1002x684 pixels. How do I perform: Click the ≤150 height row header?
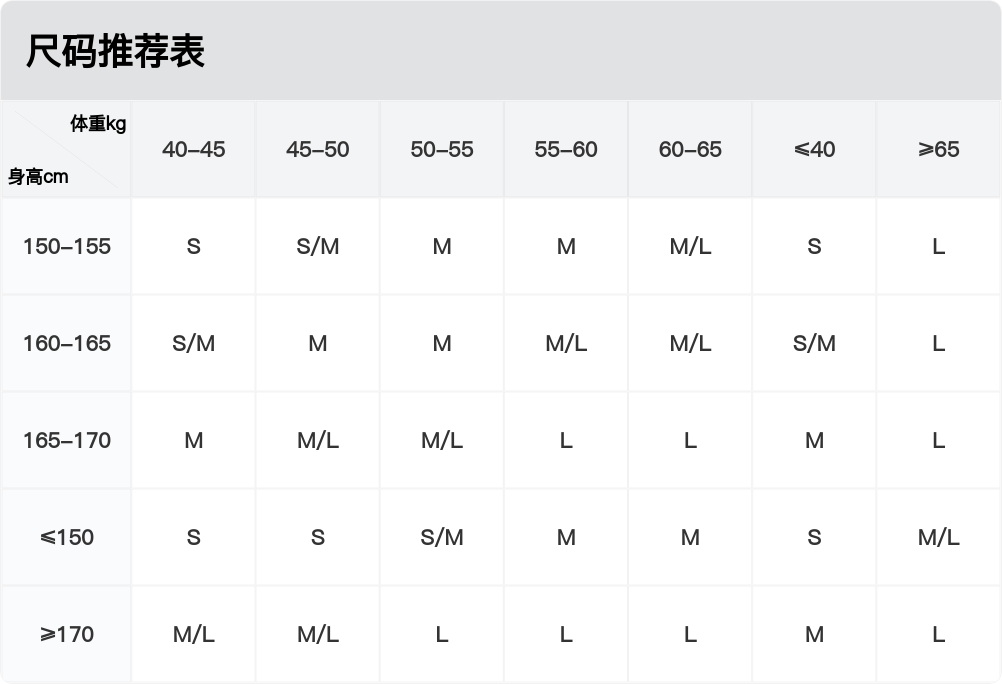[66, 537]
